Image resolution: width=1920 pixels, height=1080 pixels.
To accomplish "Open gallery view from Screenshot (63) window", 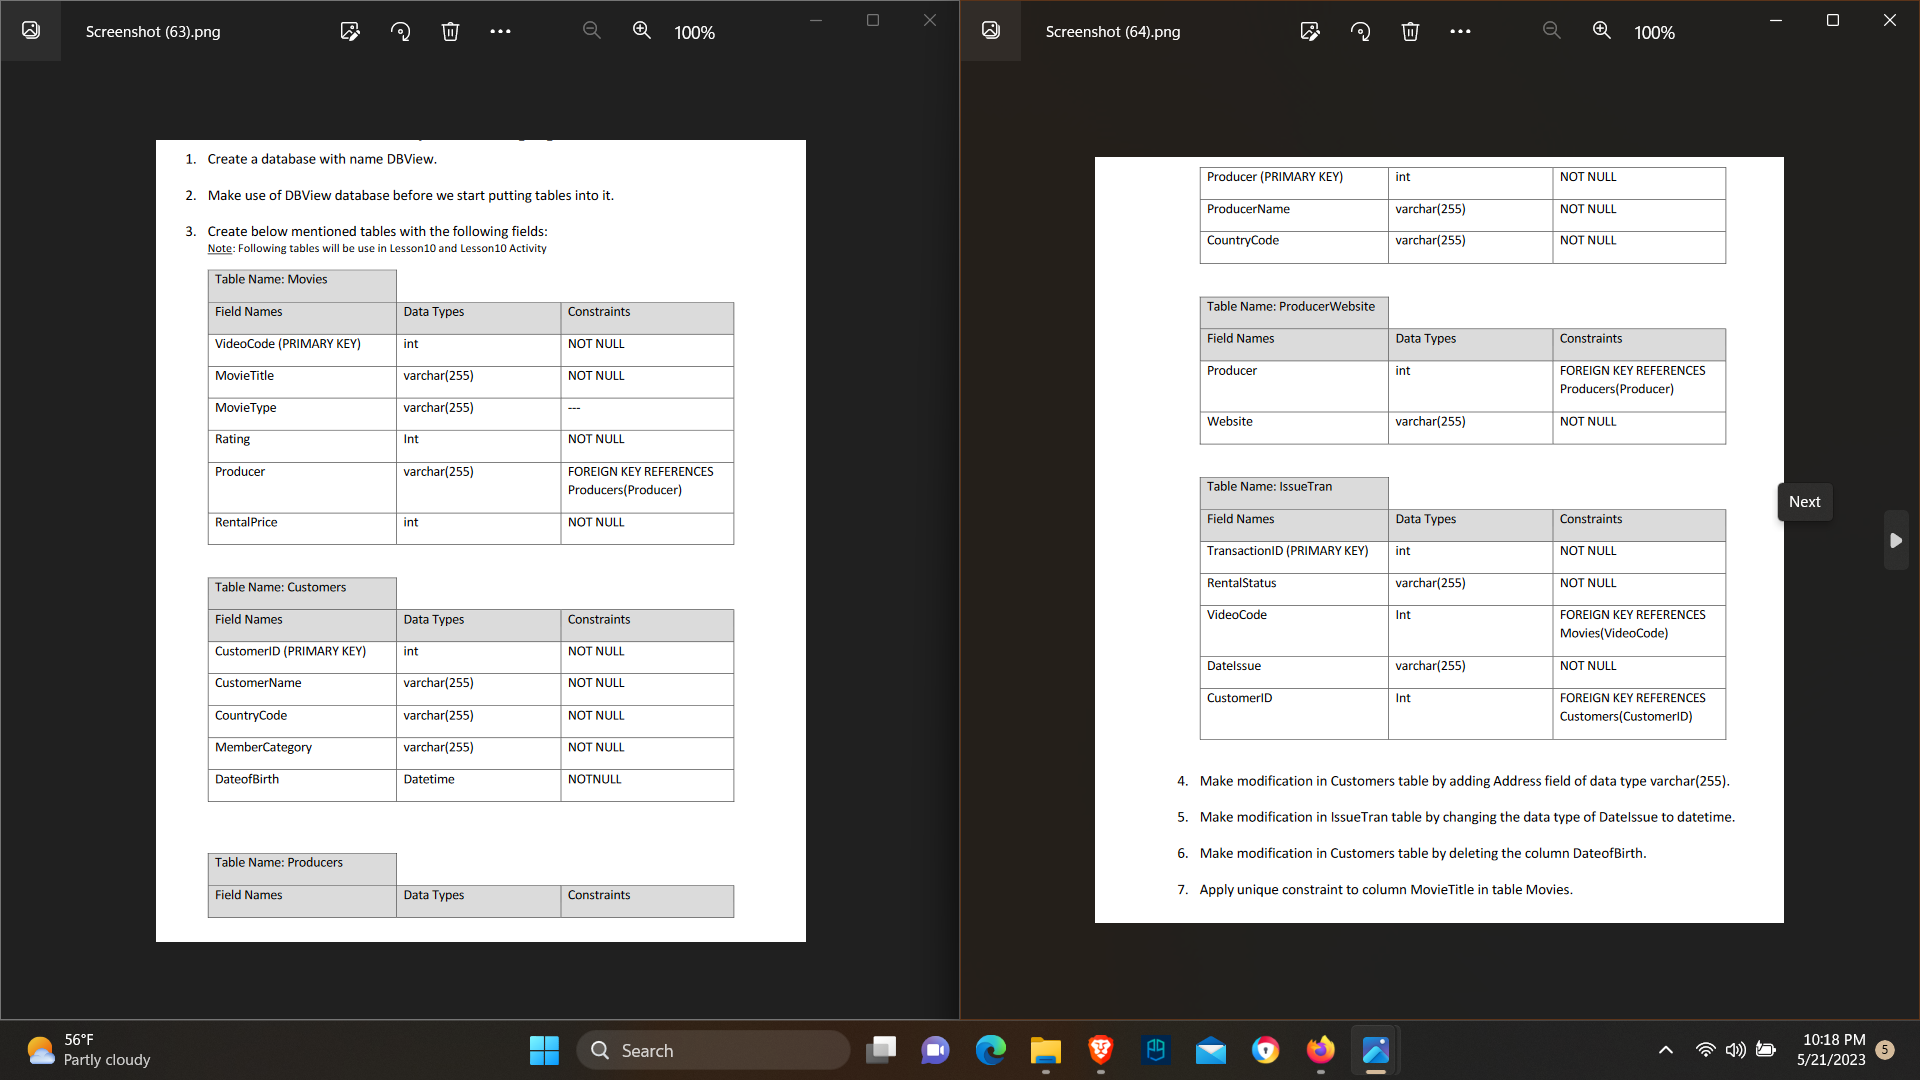I will pos(30,31).
